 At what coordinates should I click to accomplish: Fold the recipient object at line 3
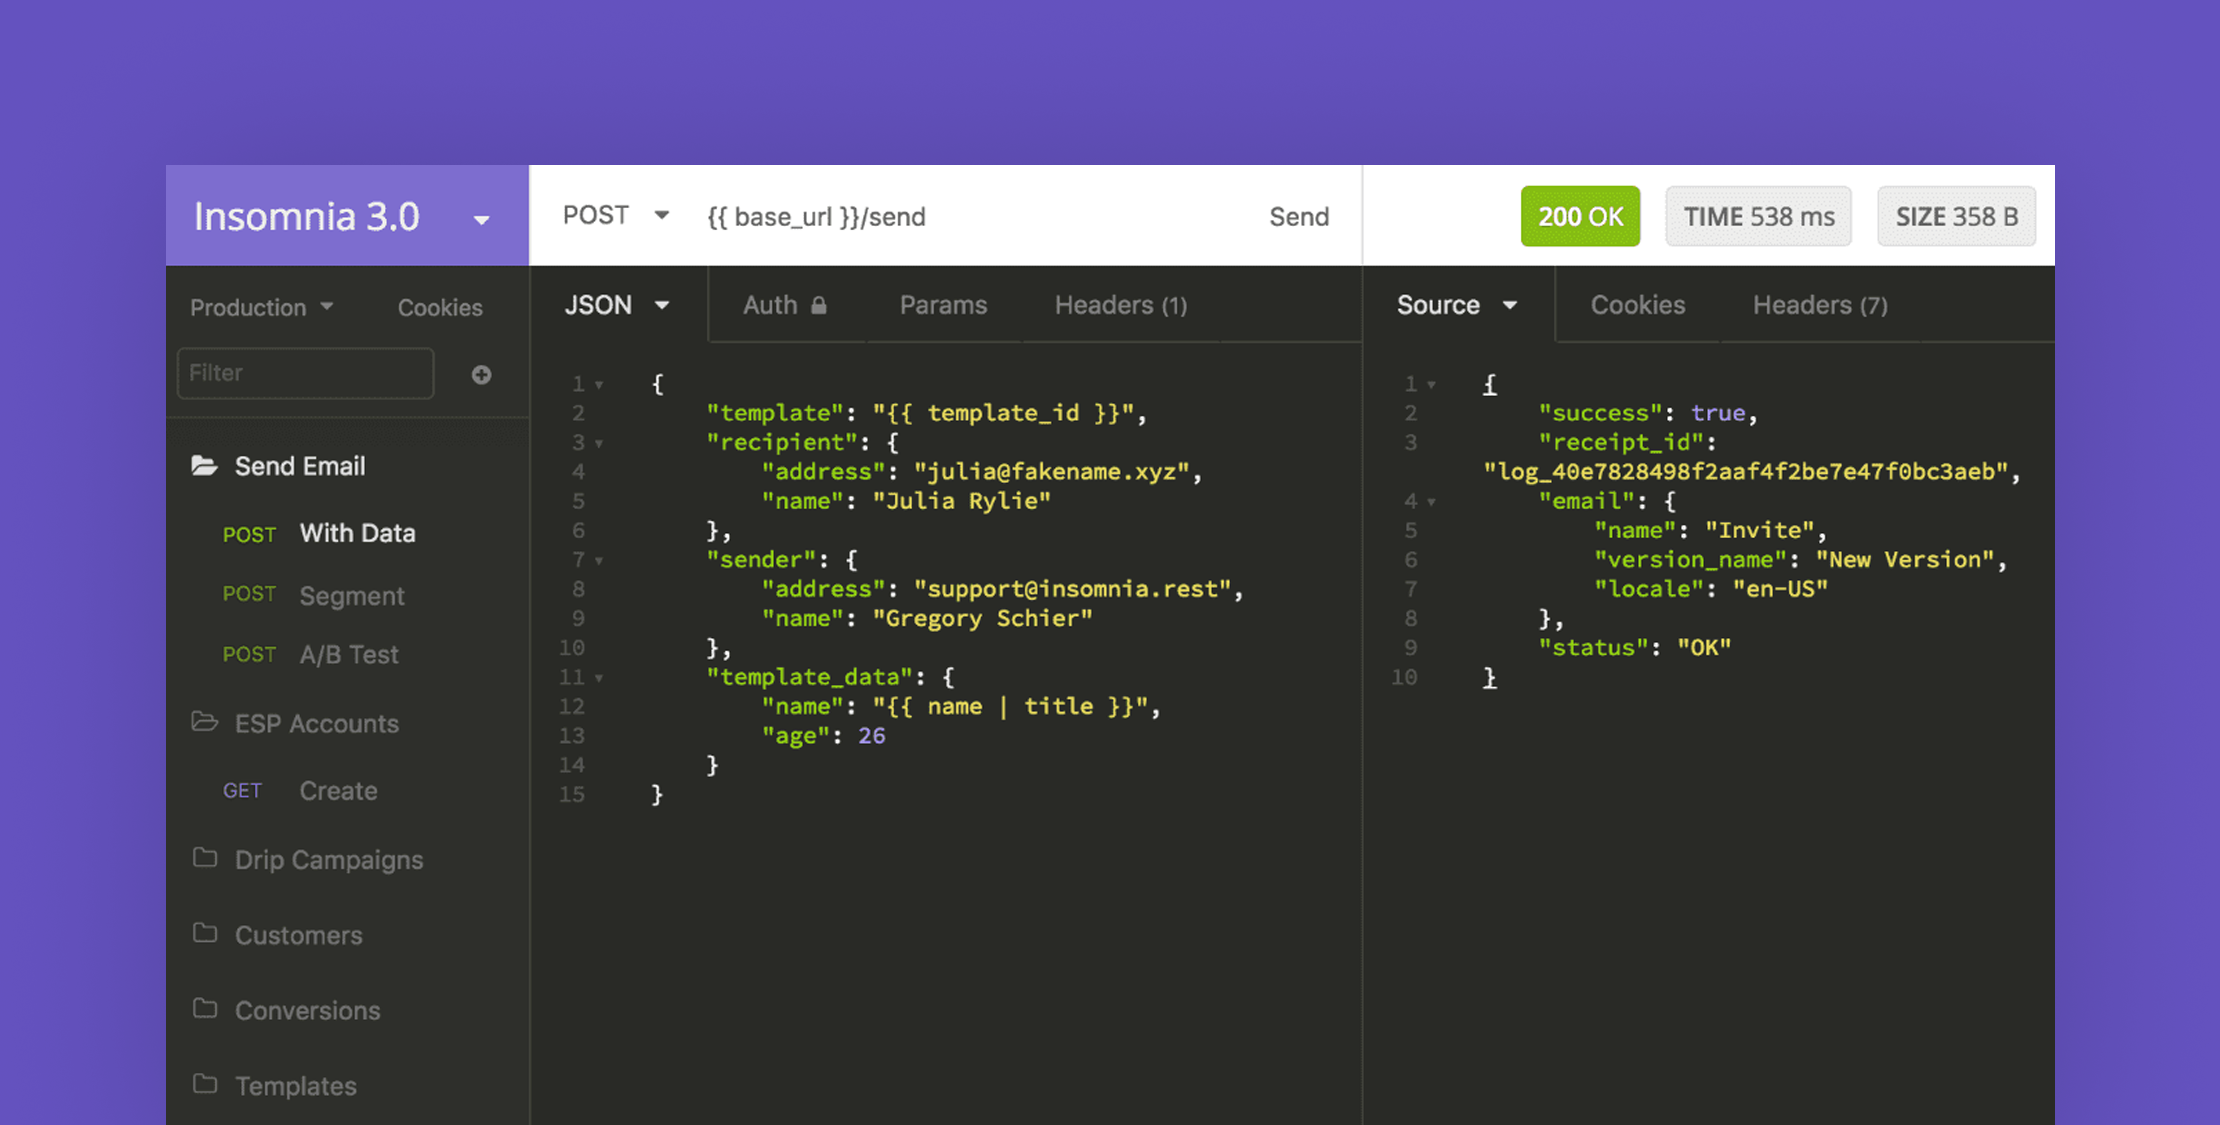click(599, 444)
